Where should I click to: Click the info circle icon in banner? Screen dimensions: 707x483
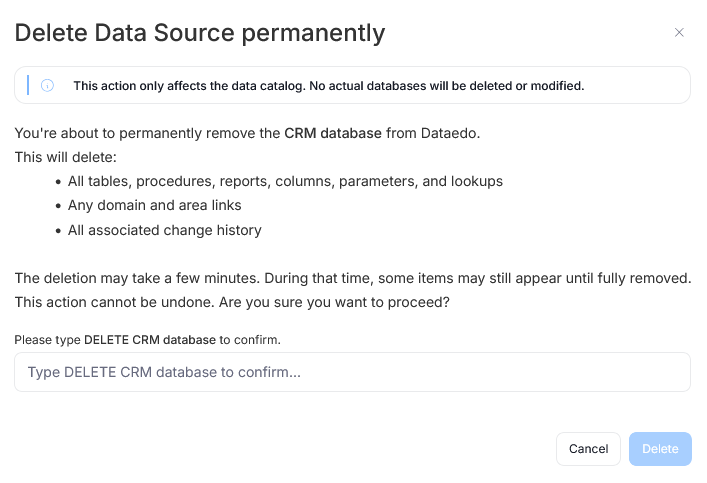(x=47, y=85)
